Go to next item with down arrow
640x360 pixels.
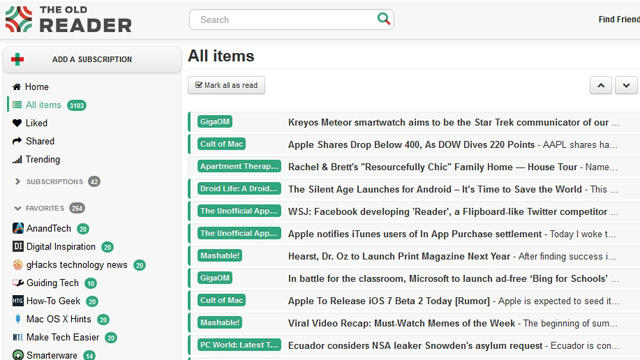[626, 85]
